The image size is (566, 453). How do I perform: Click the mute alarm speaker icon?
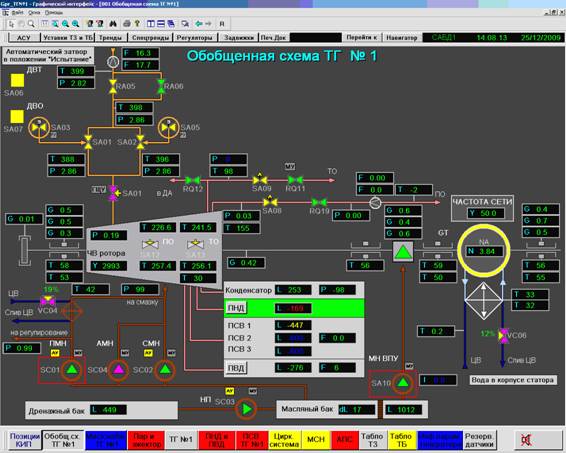[x=526, y=440]
